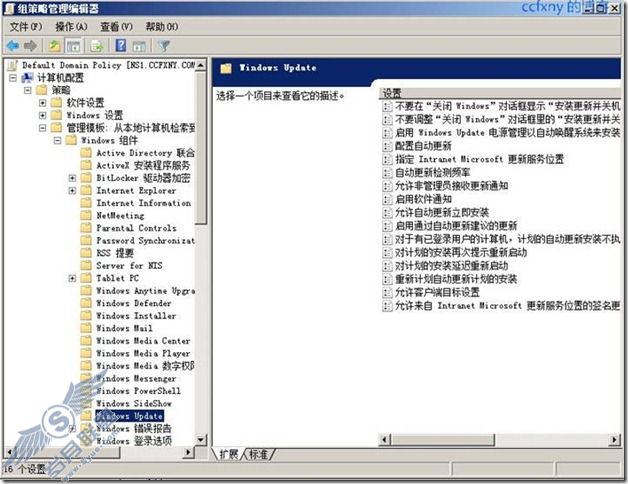Expand the Windows 设置 node
The image size is (628, 484).
(x=42, y=115)
